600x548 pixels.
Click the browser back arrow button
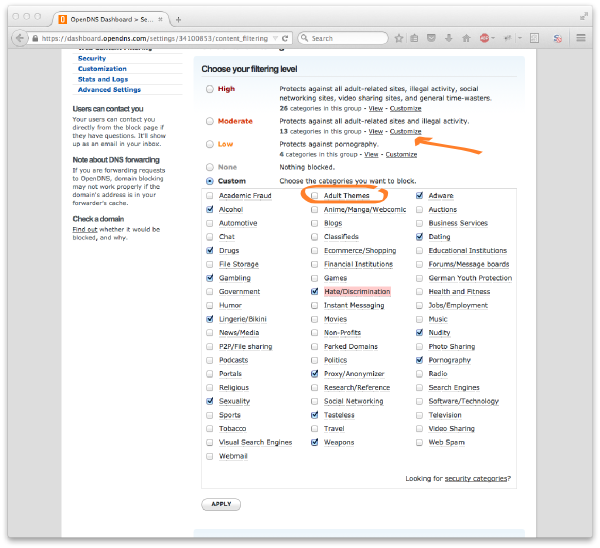coord(20,38)
